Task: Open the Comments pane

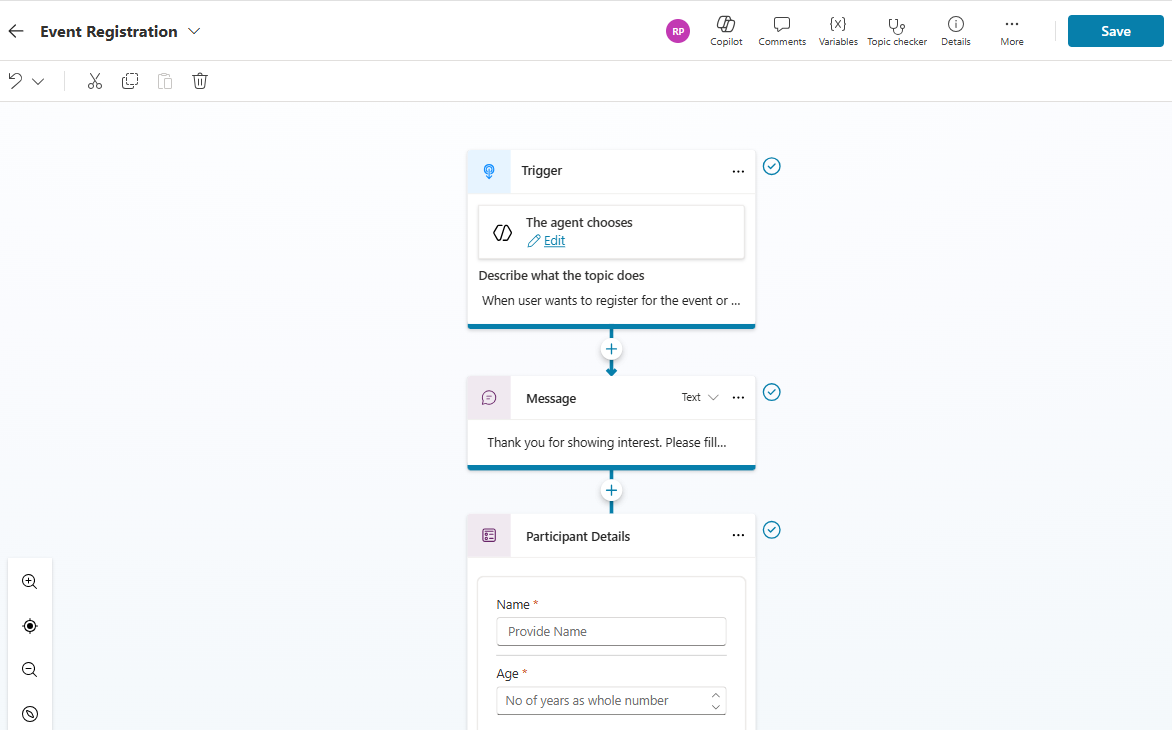Action: (782, 31)
